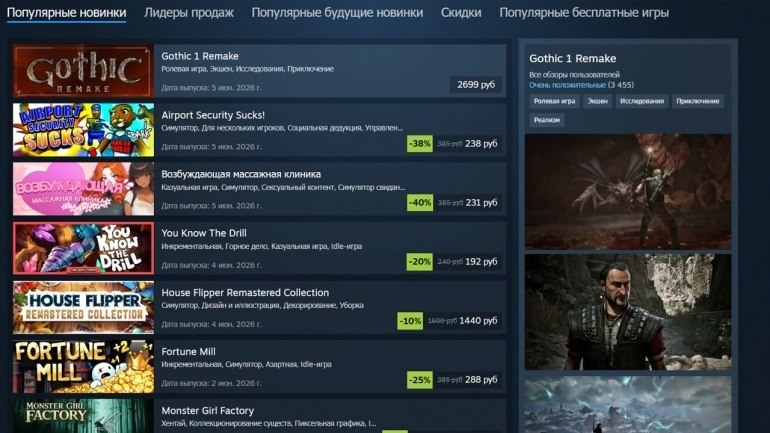Switch to Популярные новинки tab

point(66,13)
